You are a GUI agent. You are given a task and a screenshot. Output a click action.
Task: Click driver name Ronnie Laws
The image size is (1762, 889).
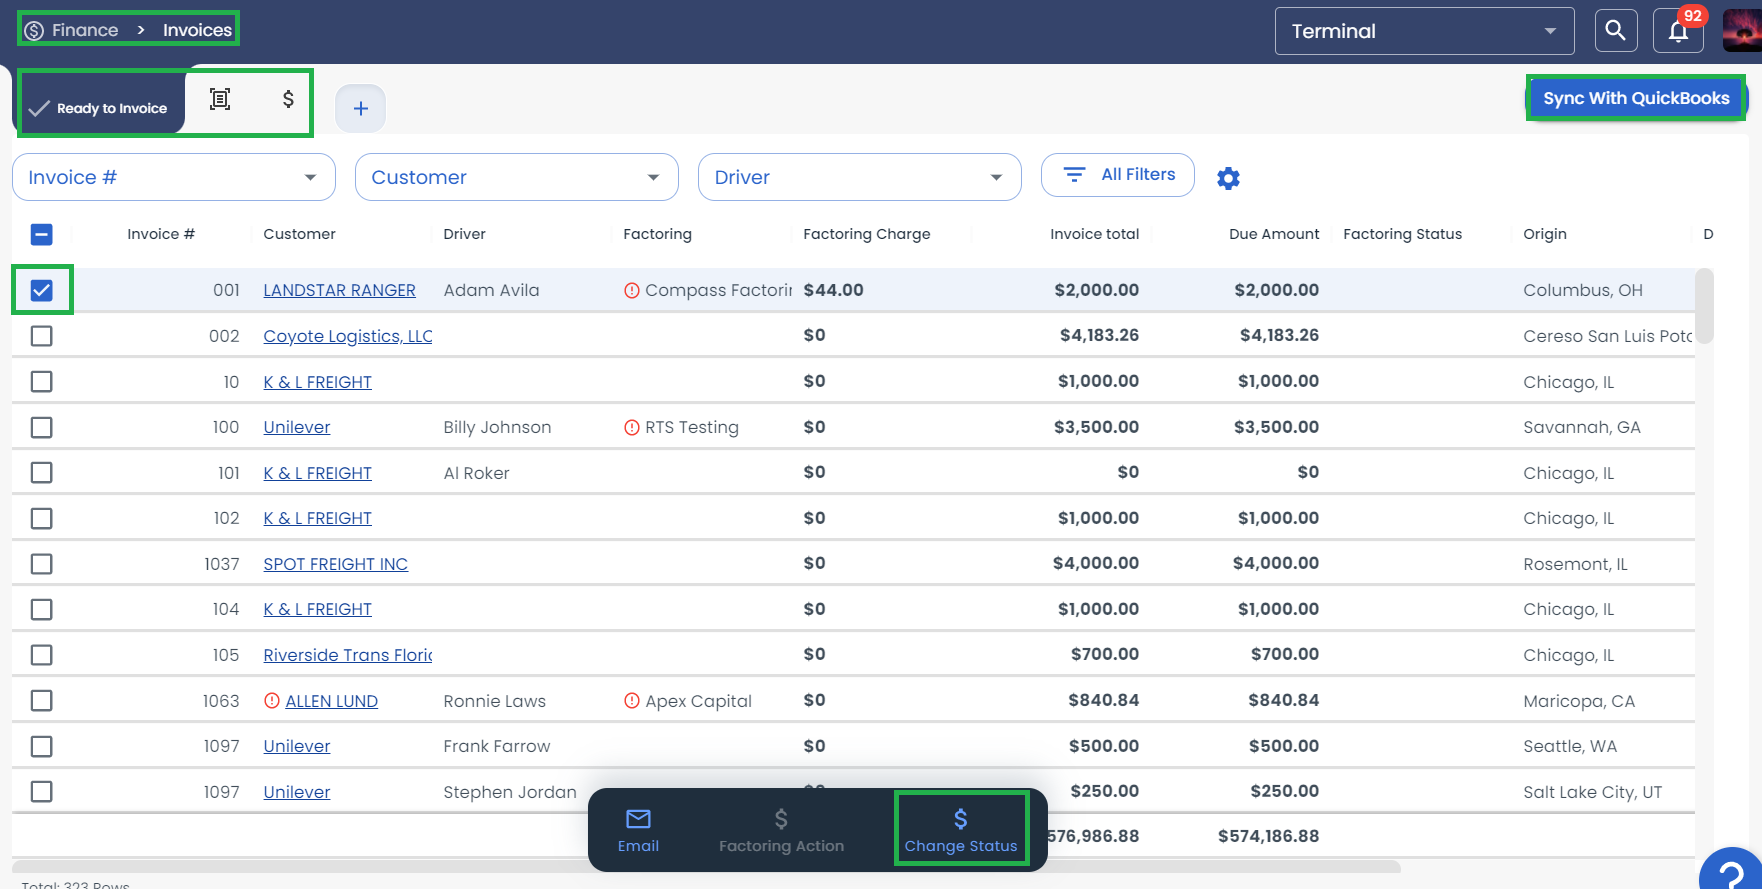click(495, 701)
